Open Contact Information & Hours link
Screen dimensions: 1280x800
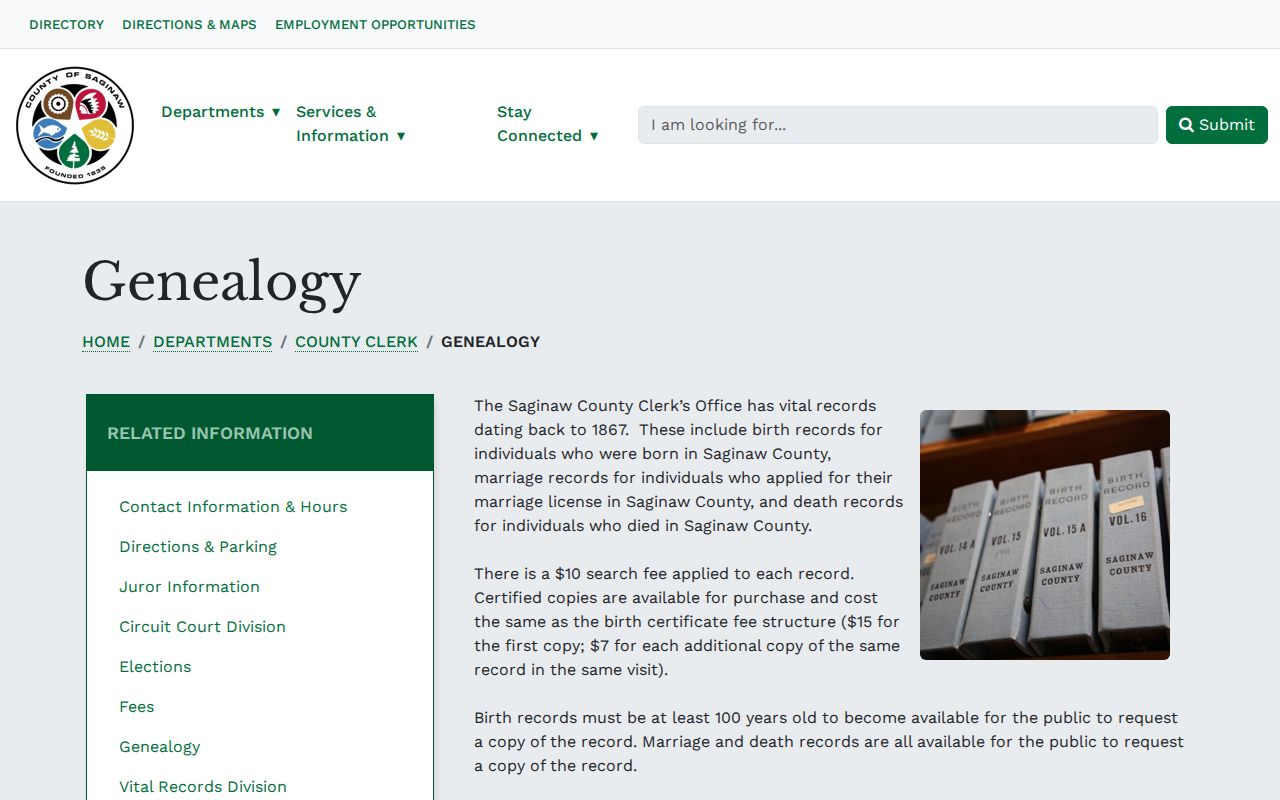[x=233, y=507]
